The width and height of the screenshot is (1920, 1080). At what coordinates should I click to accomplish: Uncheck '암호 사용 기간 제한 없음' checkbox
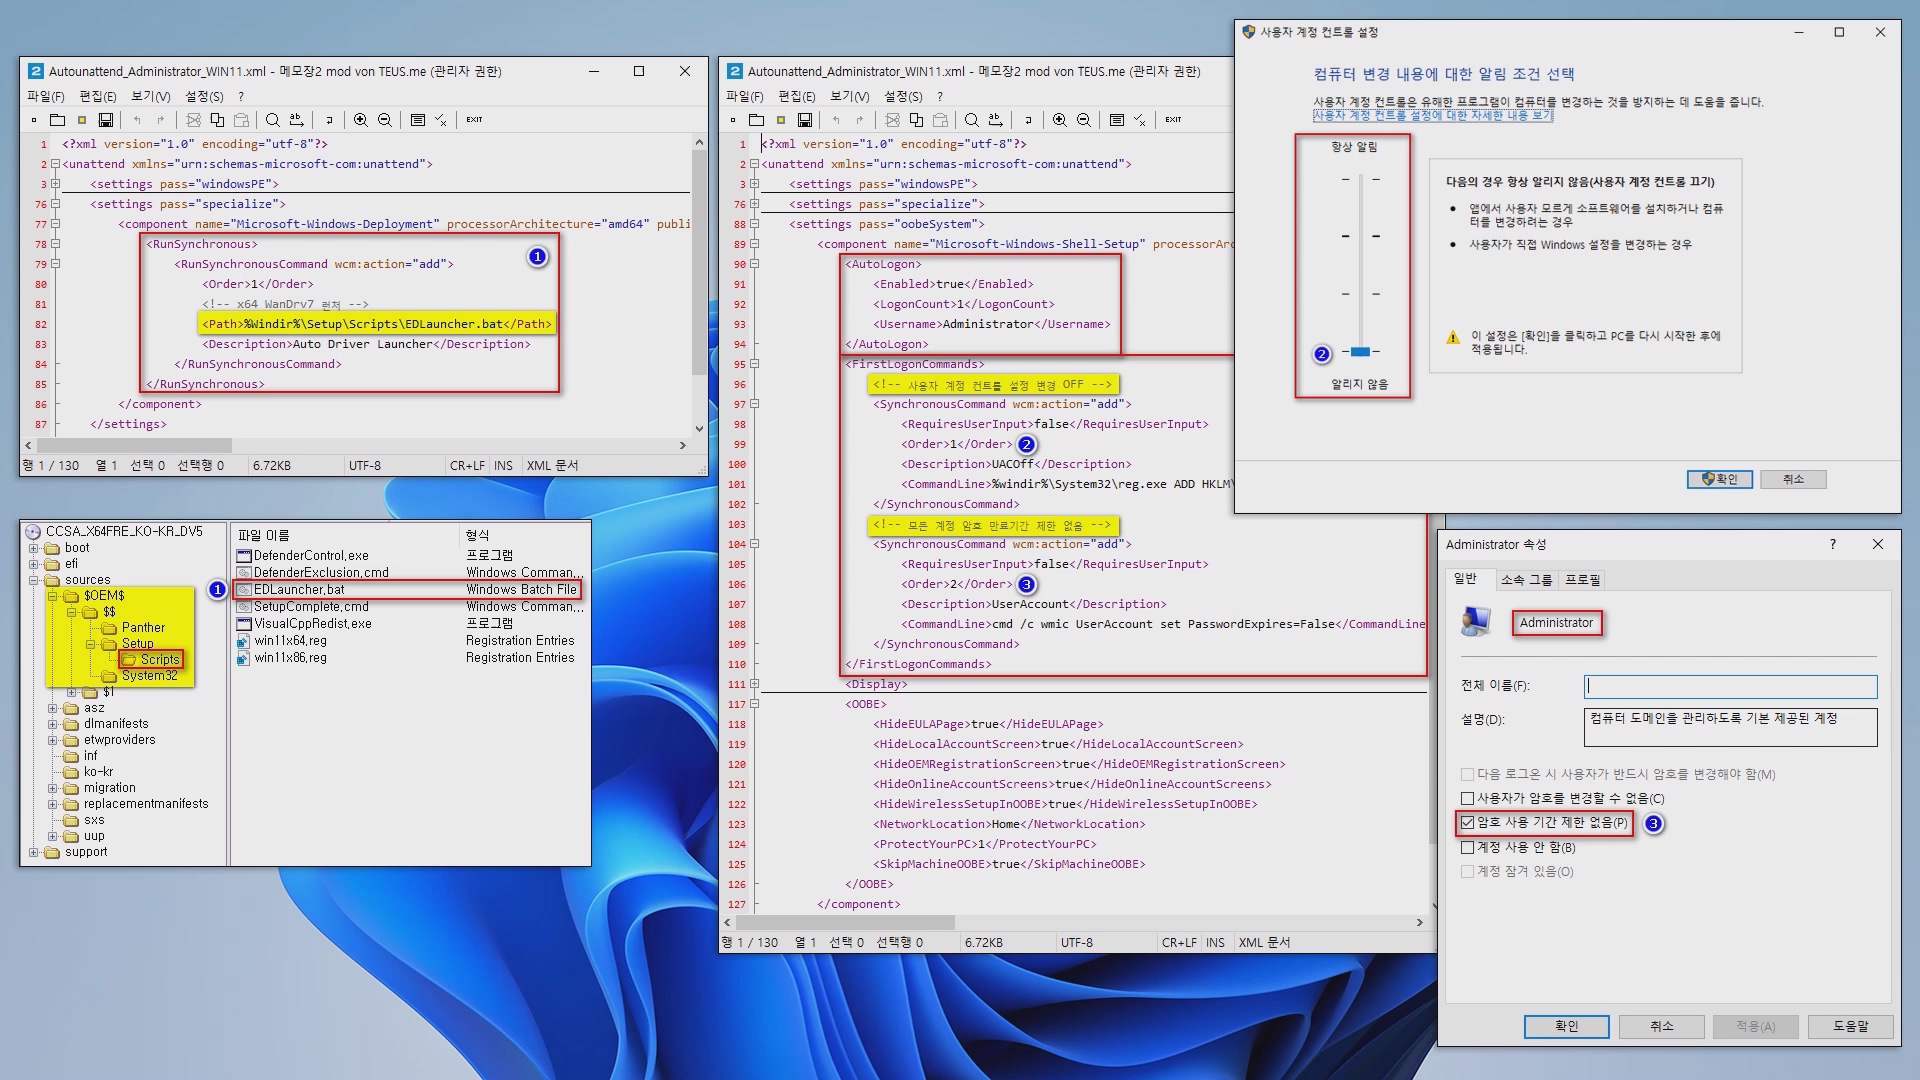(1467, 822)
